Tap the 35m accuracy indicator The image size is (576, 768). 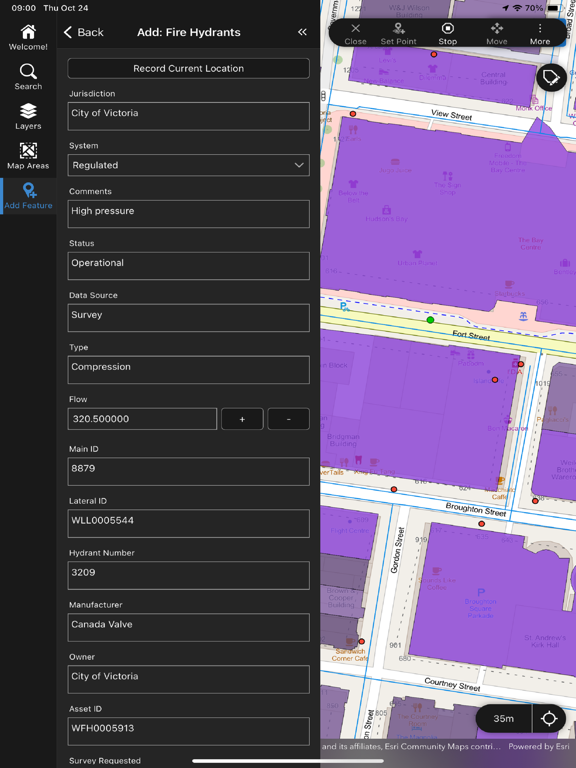coord(504,719)
